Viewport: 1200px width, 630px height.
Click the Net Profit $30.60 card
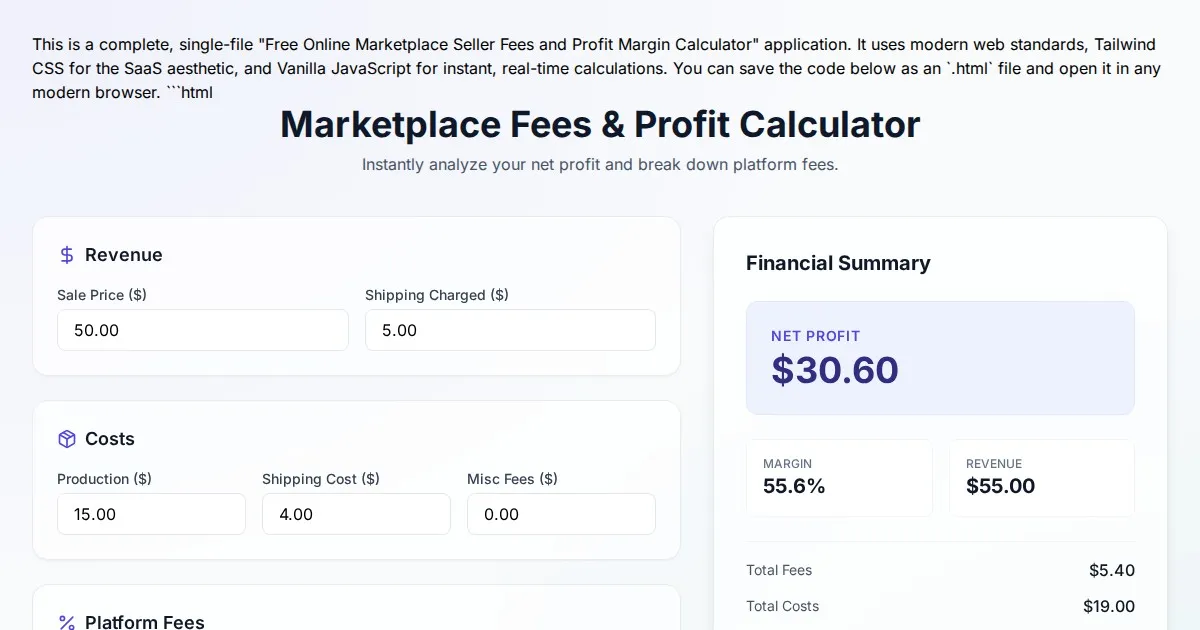point(940,358)
